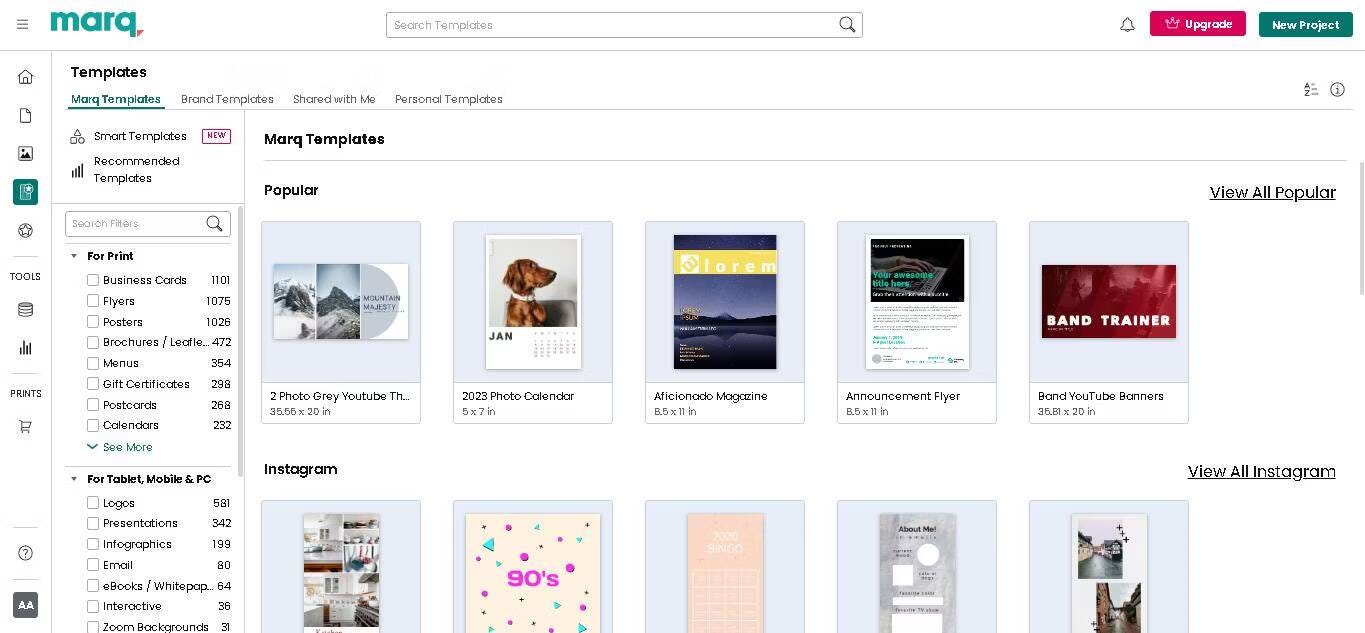Screen dimensions: 1365x633
Task: Switch to Brand Templates tab
Action: point(227,99)
